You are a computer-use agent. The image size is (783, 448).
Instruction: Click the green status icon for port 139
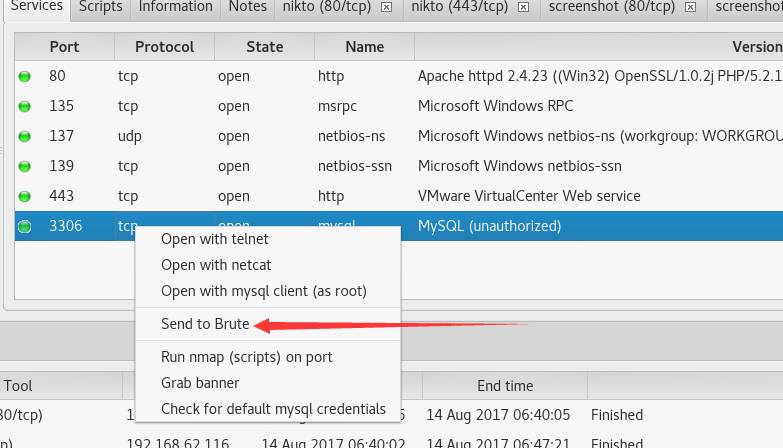24,166
